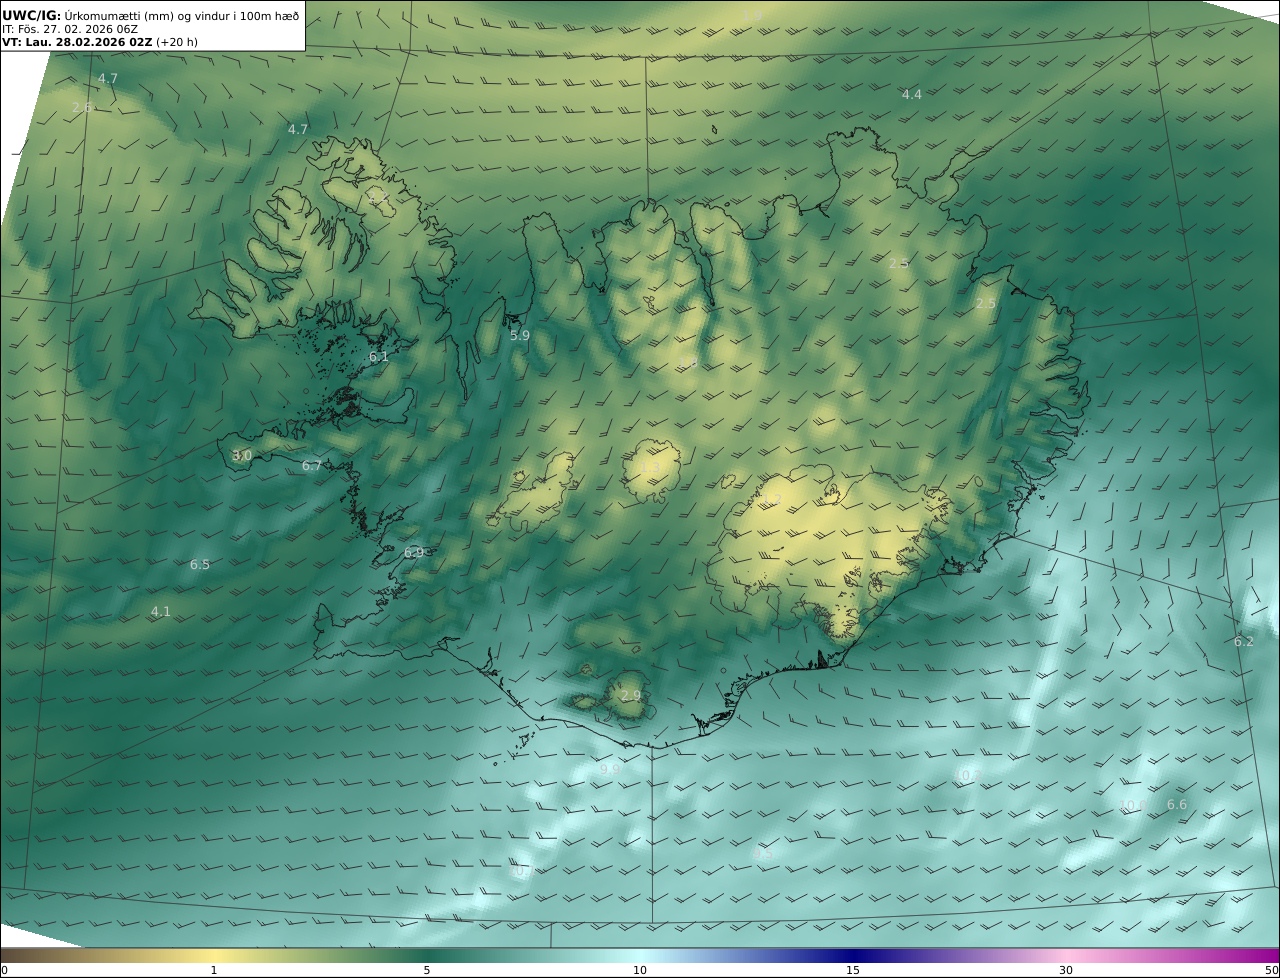Click the 2.9 value inside the southern glacier
Screen dimensions: 1280x978
630,696
